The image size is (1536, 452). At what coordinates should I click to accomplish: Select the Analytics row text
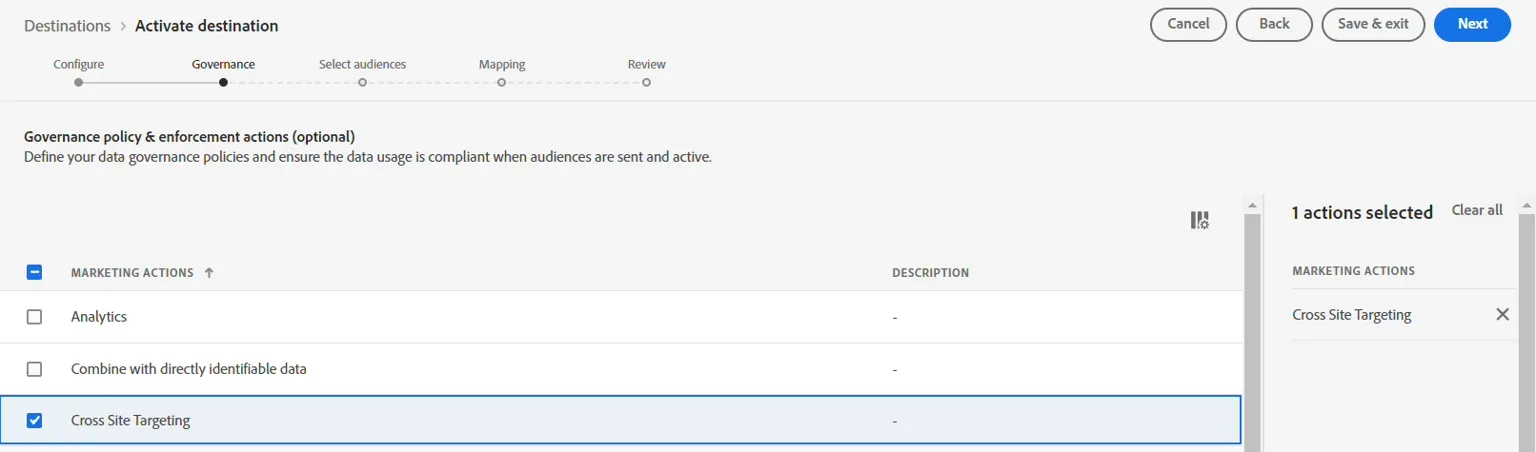coord(99,316)
